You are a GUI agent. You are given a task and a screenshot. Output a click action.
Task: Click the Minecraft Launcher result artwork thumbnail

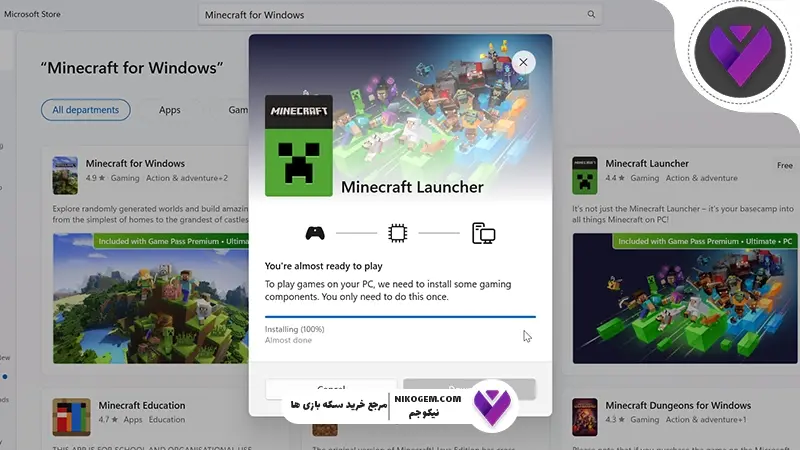point(684,298)
